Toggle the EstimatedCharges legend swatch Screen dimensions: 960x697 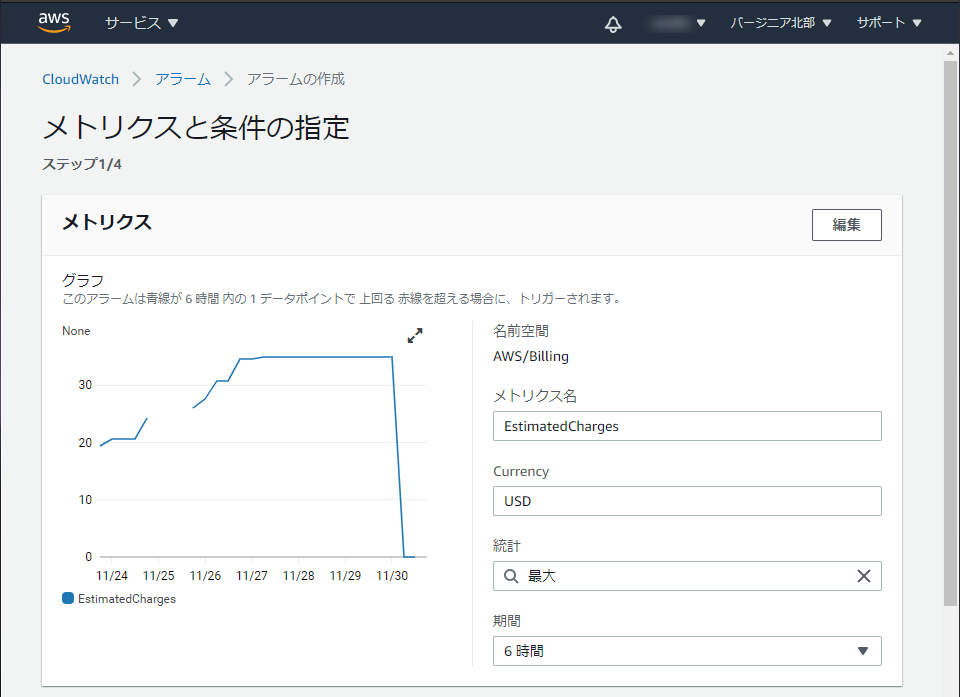coord(68,598)
